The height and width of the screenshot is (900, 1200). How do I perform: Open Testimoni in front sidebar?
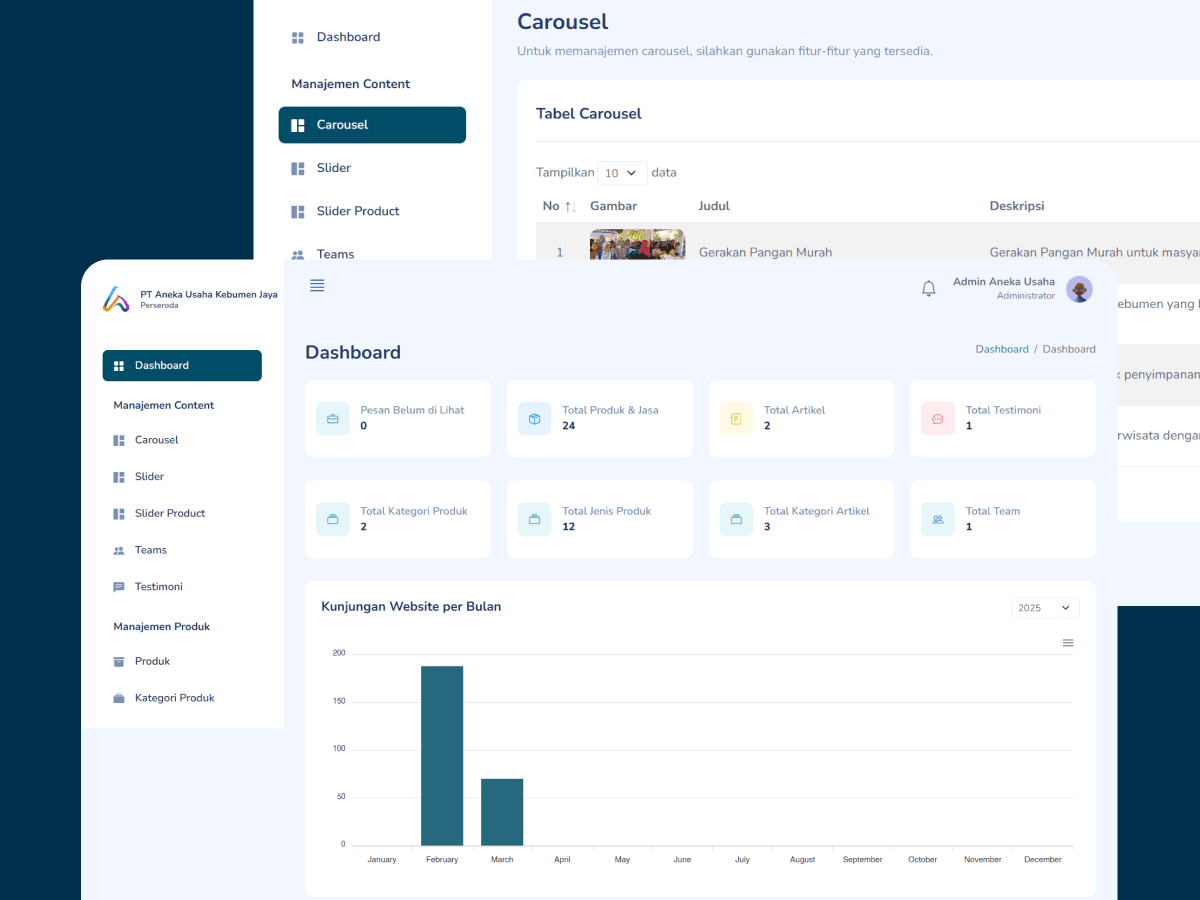point(158,587)
